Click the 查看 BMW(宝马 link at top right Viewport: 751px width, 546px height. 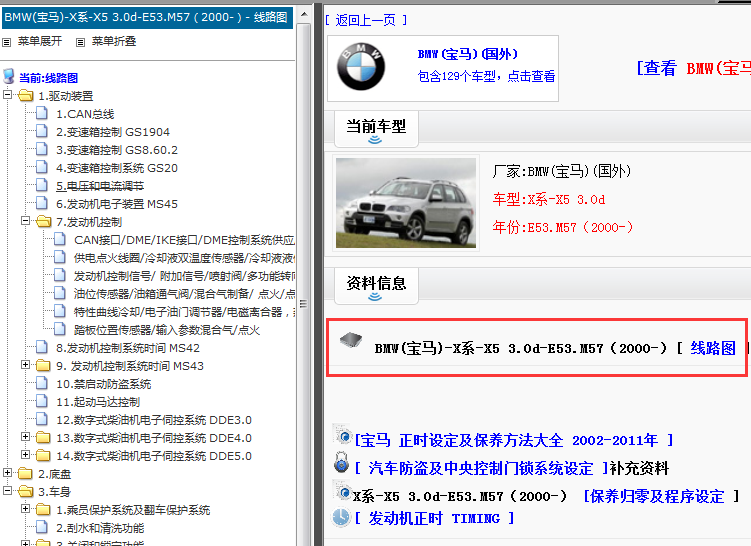[x=693, y=68]
